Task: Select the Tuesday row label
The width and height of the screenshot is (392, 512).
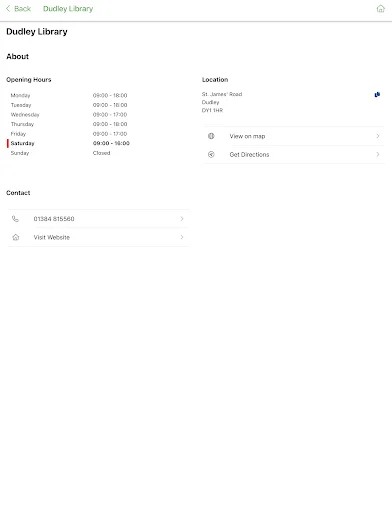Action: (21, 105)
